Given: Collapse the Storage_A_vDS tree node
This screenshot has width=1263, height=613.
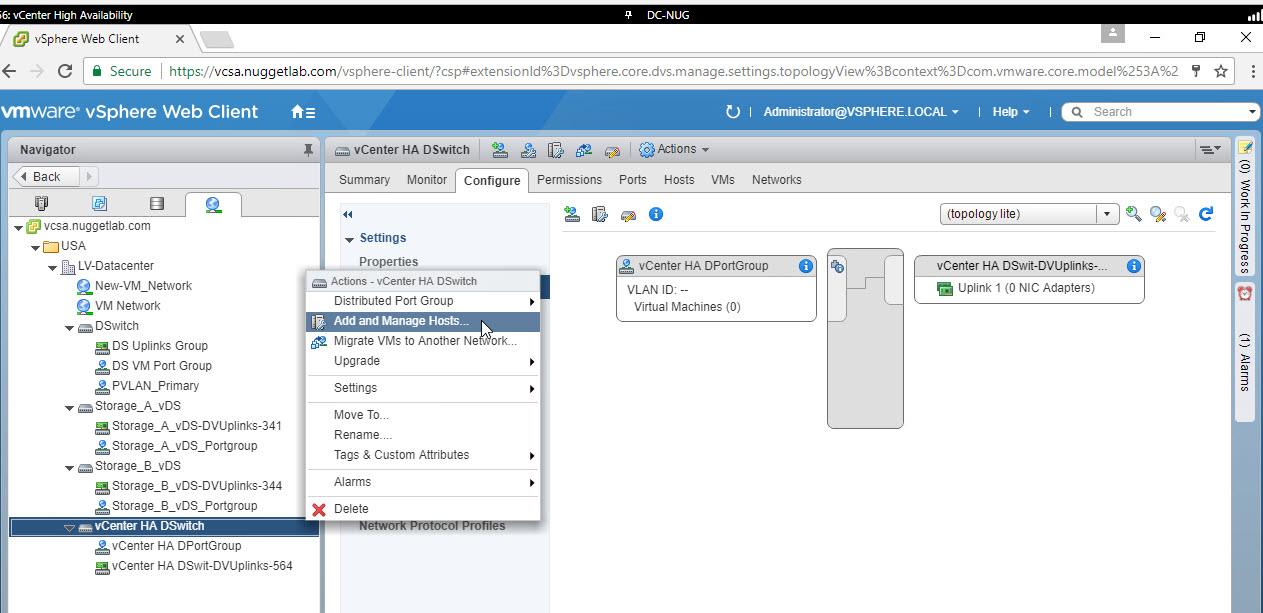Looking at the screenshot, I should point(69,406).
